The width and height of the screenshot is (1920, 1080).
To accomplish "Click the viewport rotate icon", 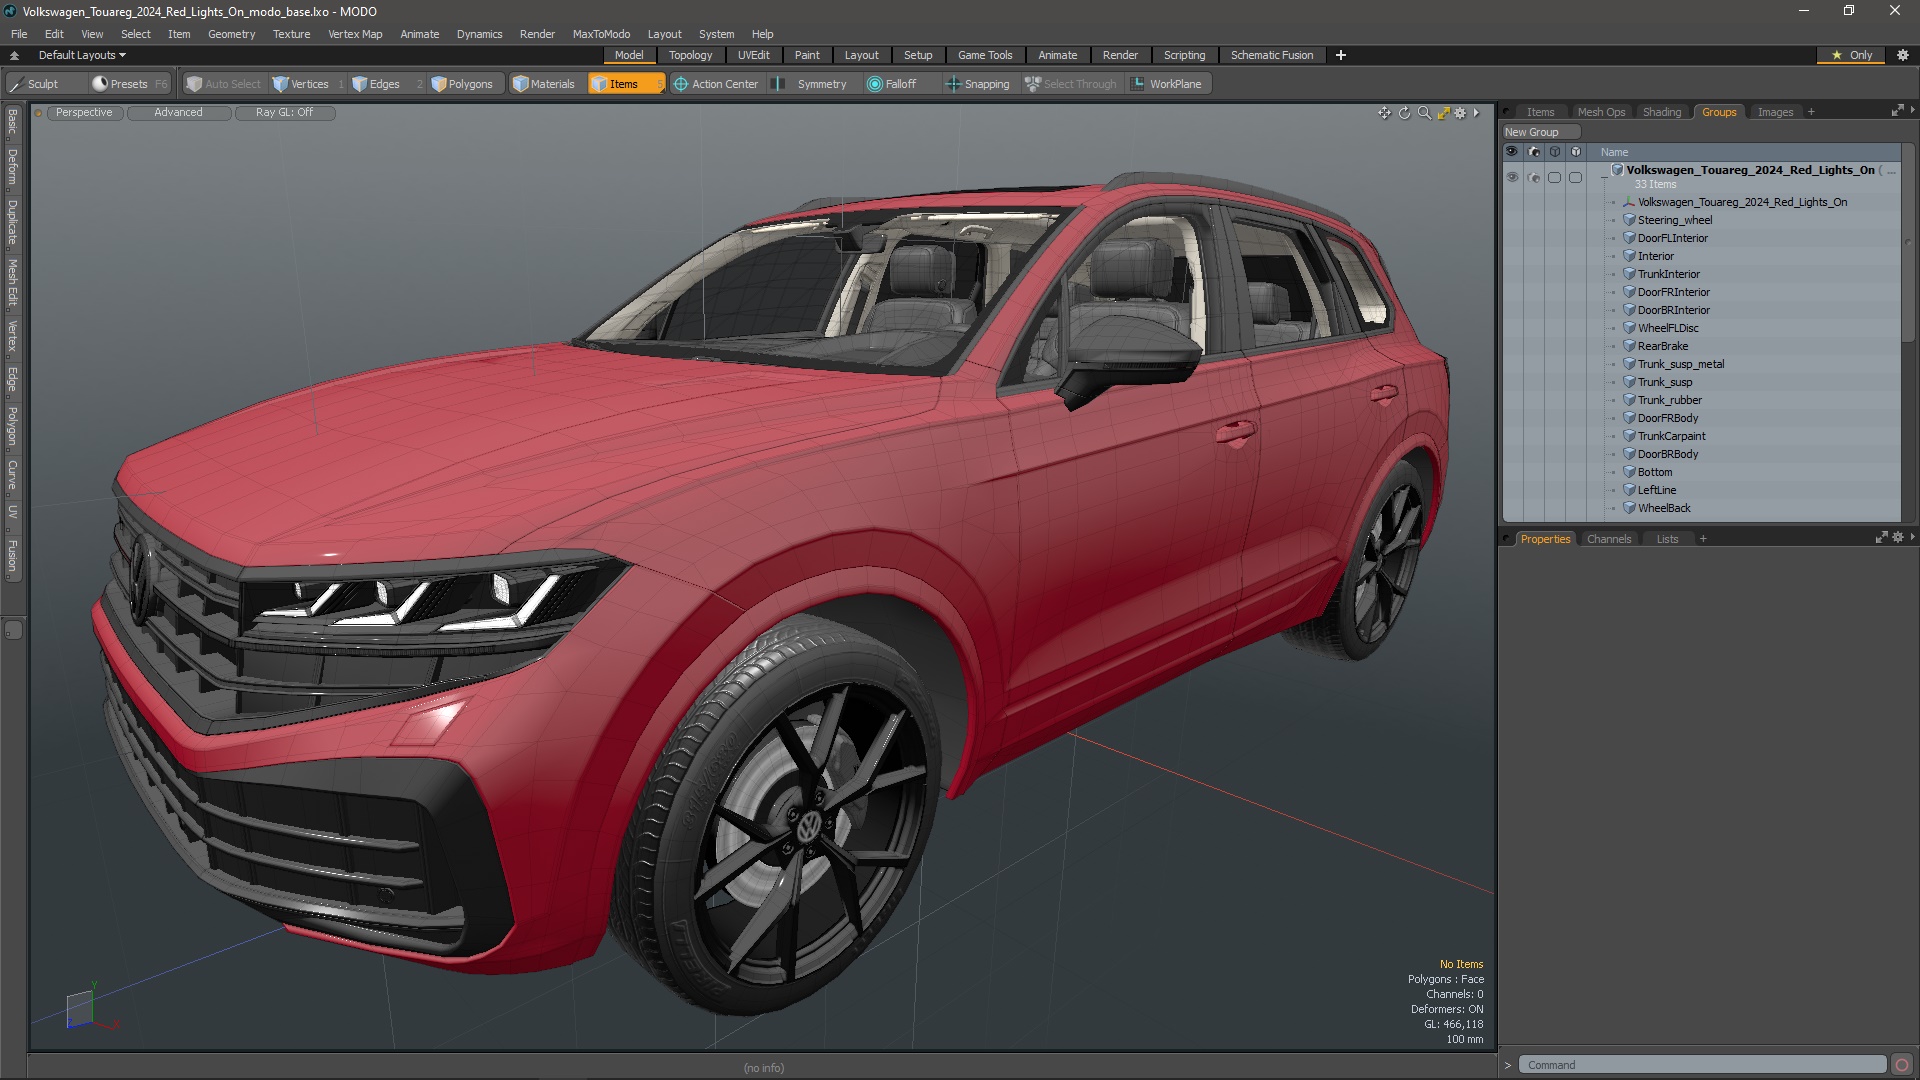I will (x=1404, y=113).
